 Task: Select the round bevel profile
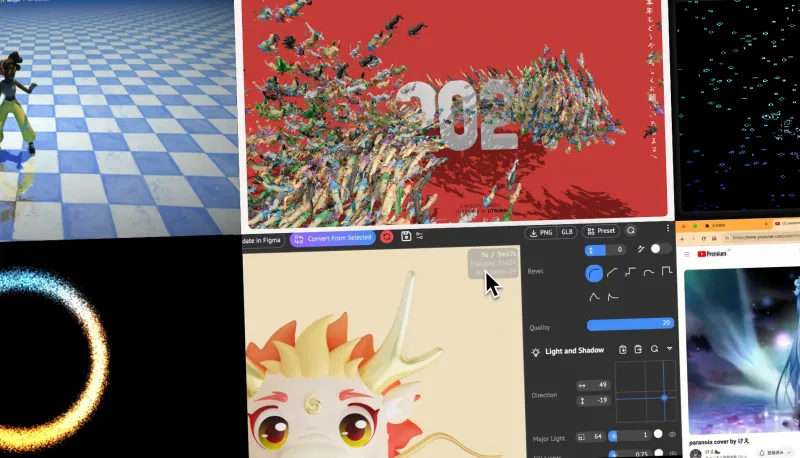(x=594, y=273)
